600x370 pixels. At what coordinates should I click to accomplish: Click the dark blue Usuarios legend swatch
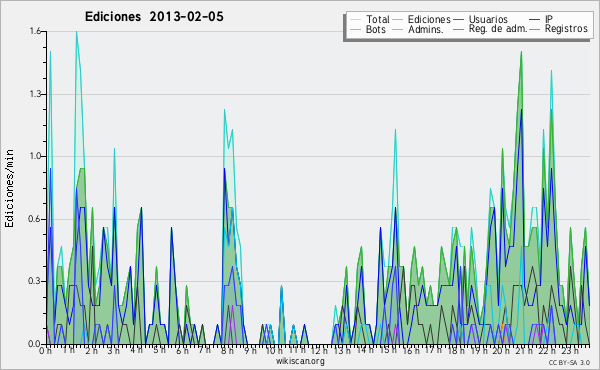pos(458,19)
